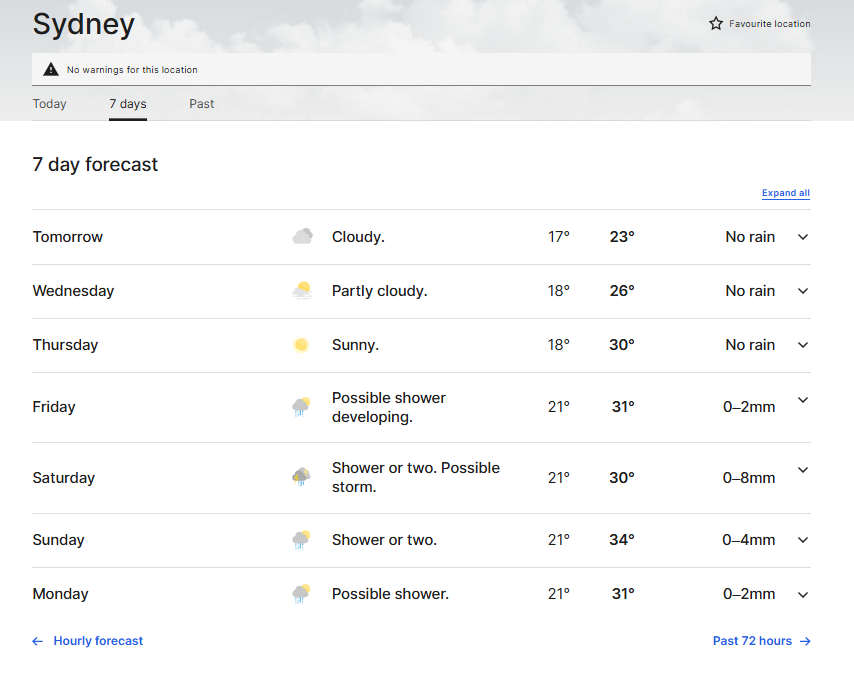This screenshot has height=673, width=854.
Task: Open the Past tab
Action: click(x=202, y=103)
